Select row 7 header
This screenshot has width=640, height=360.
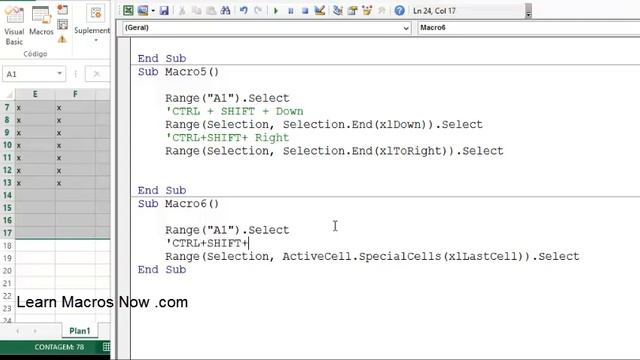(x=7, y=108)
